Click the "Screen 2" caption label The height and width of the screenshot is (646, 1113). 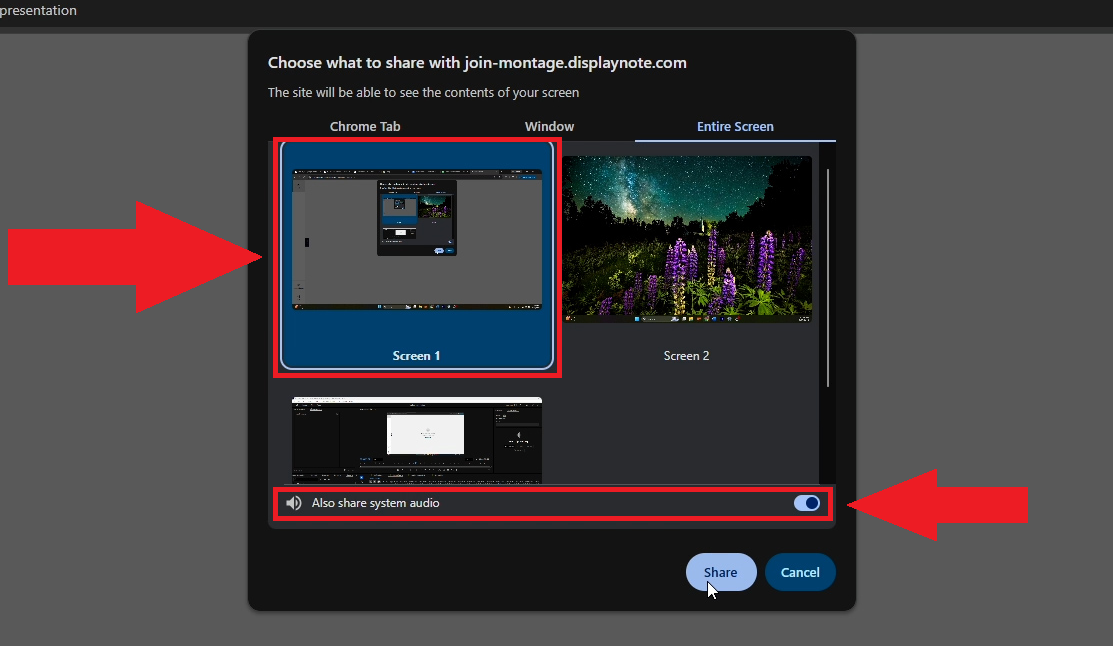[x=686, y=356]
